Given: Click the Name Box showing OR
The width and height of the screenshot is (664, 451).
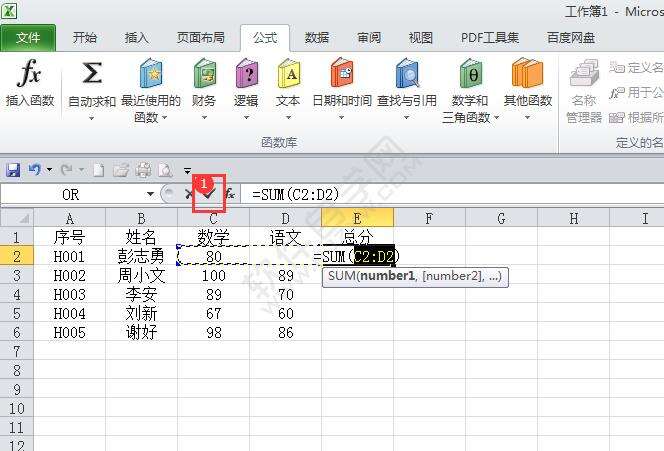Looking at the screenshot, I should 72,194.
